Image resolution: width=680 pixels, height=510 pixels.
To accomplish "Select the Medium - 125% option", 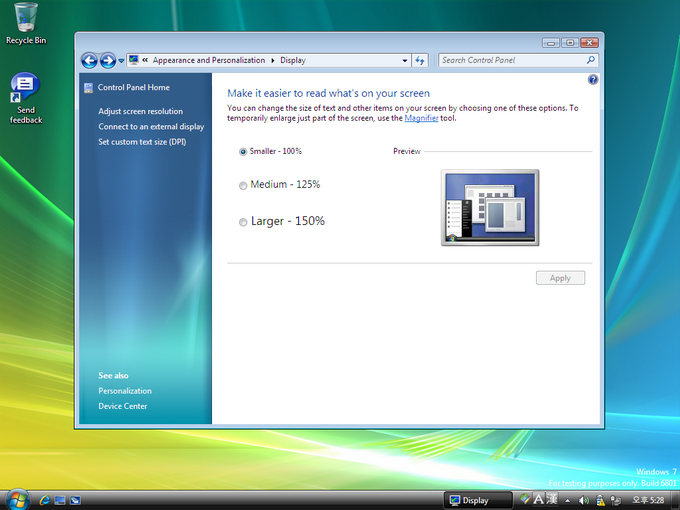I will pos(280,185).
